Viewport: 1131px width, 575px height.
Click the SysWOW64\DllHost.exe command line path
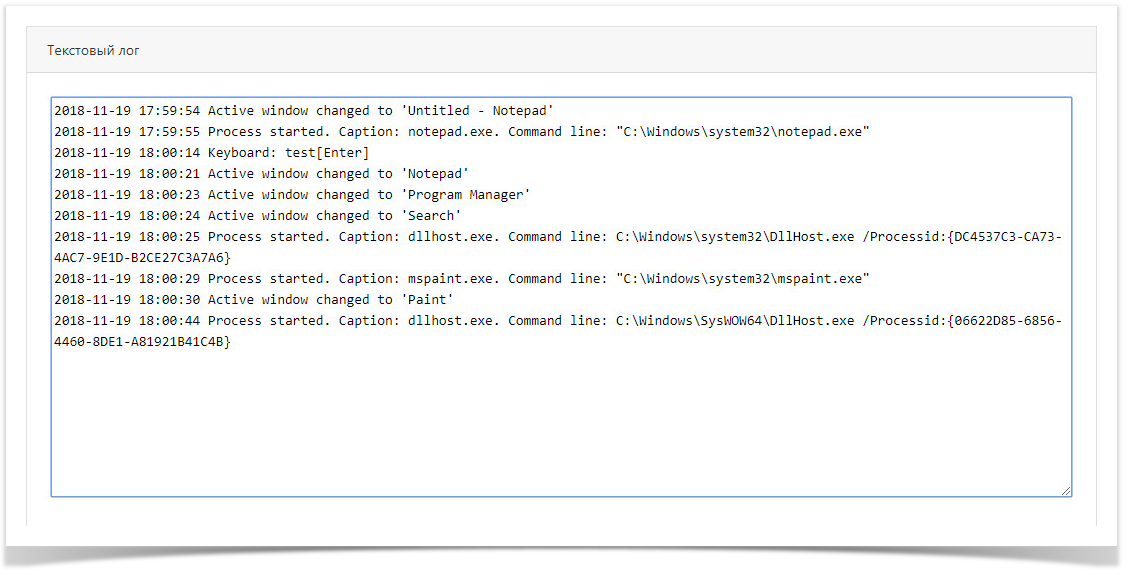click(734, 321)
